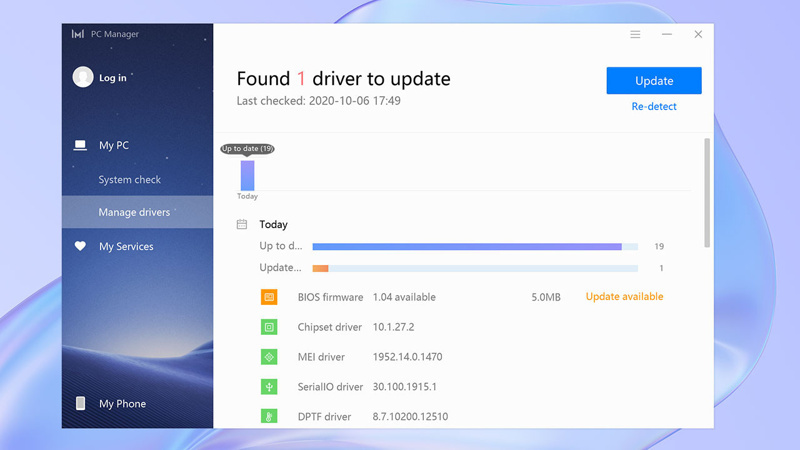Click the up-to-date count 19

click(x=659, y=246)
